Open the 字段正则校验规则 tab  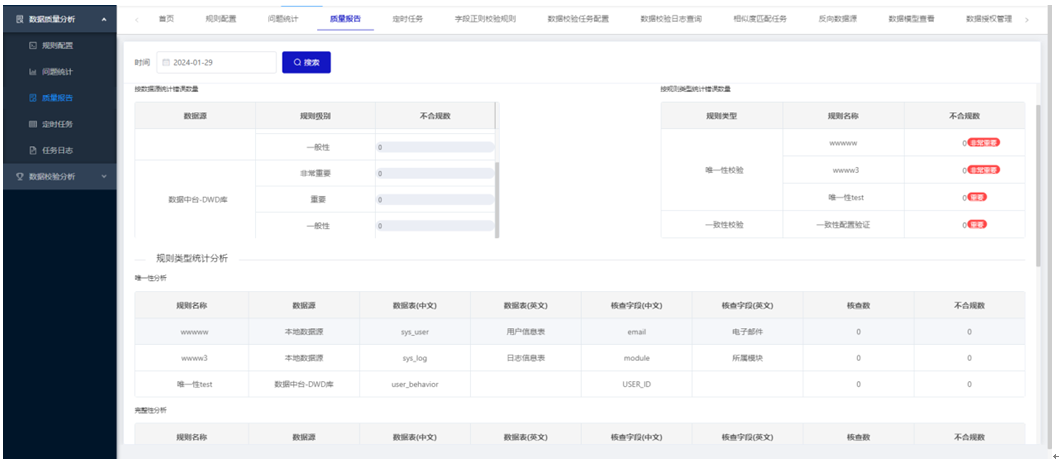[x=485, y=19]
